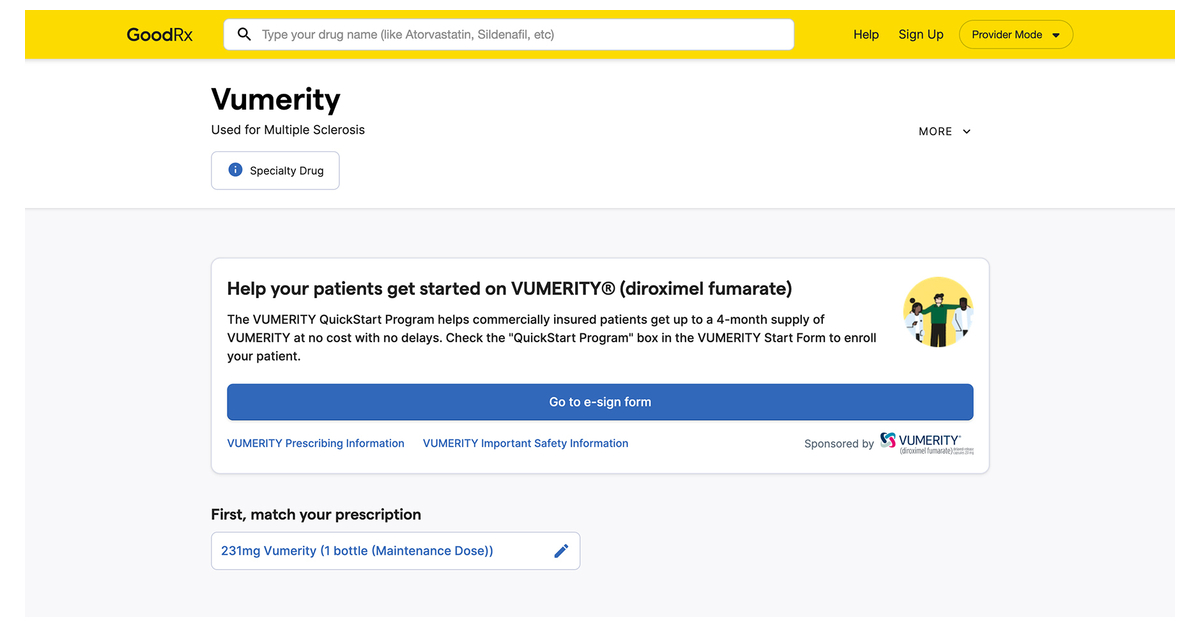Click the Go to e-sign form button

[599, 401]
